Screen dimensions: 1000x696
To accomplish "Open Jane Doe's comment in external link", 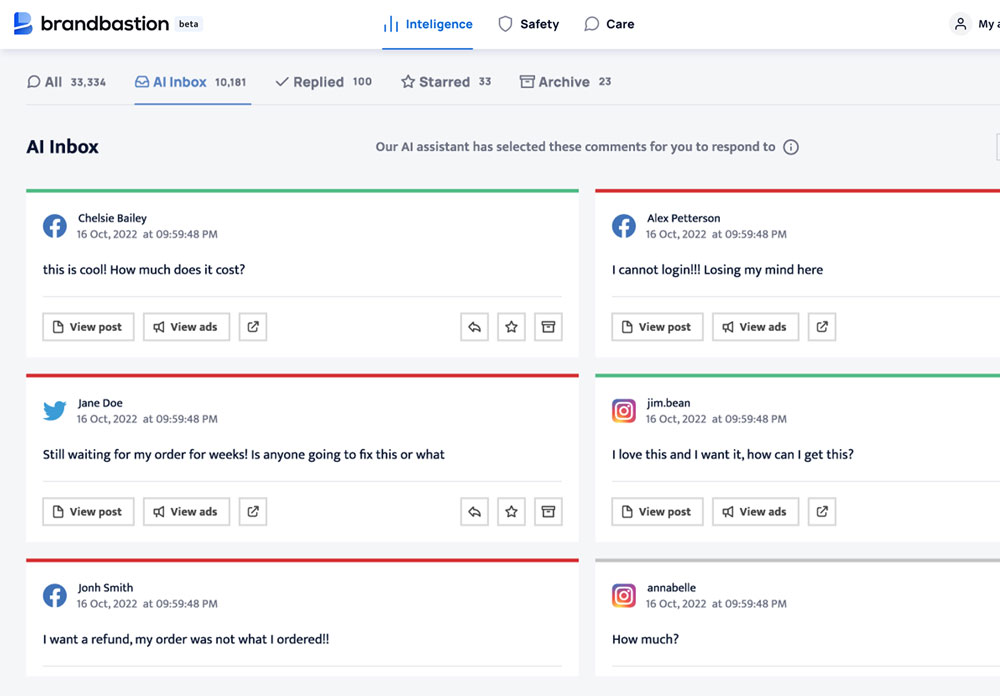I will click(x=253, y=512).
